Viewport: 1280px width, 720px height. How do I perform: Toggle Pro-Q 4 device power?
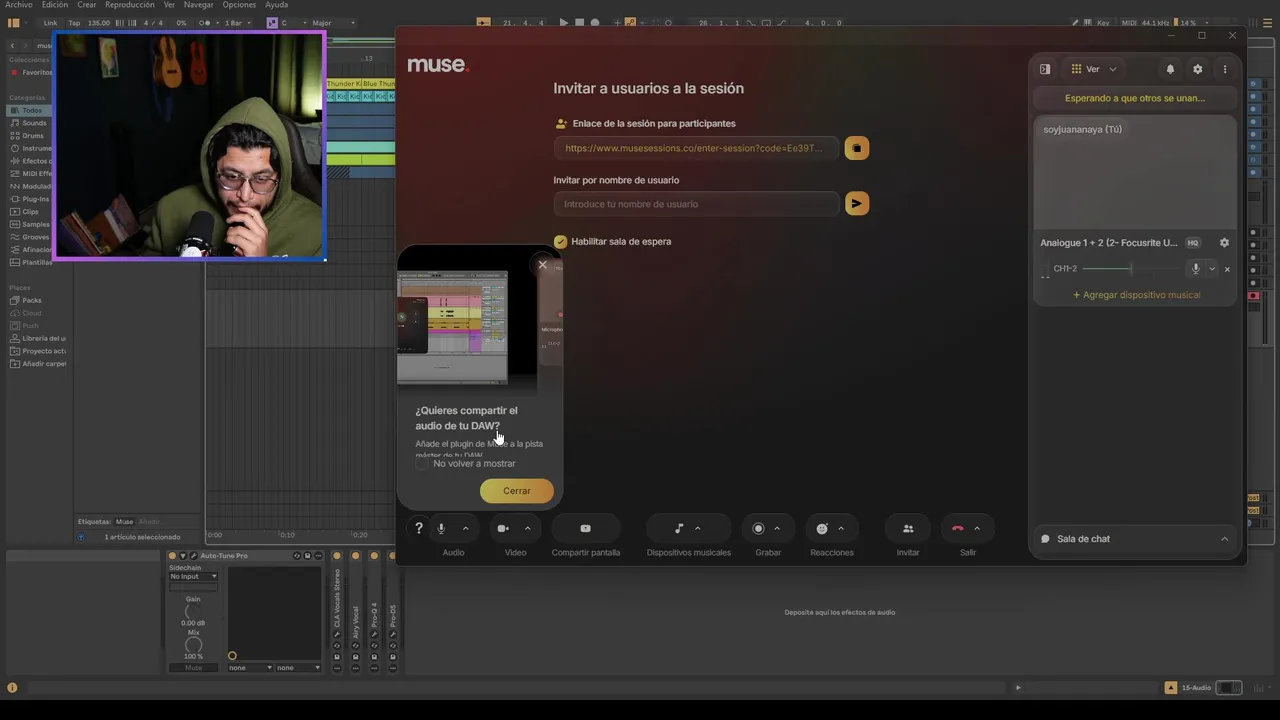(x=375, y=556)
